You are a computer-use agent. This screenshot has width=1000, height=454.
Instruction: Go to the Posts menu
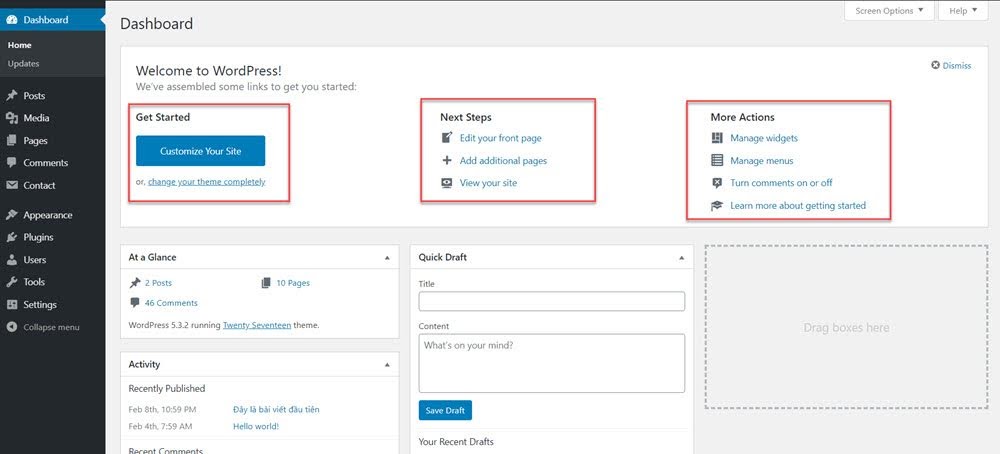(34, 96)
